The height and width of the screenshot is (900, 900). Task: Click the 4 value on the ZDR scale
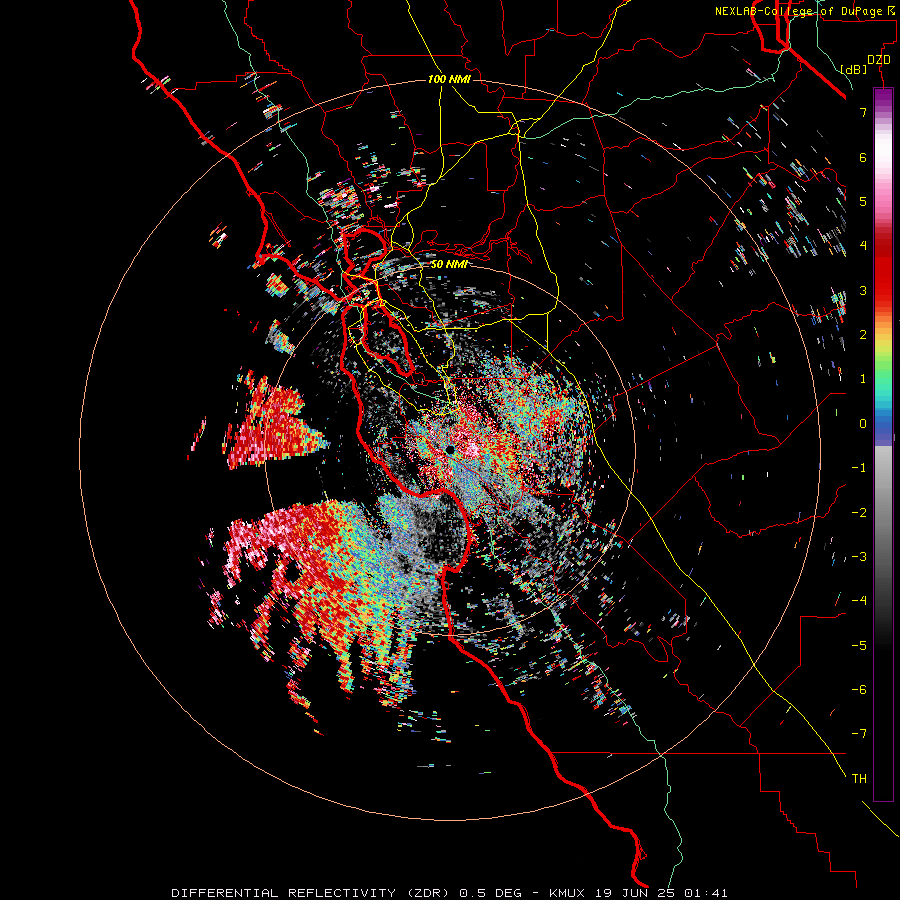(x=863, y=246)
